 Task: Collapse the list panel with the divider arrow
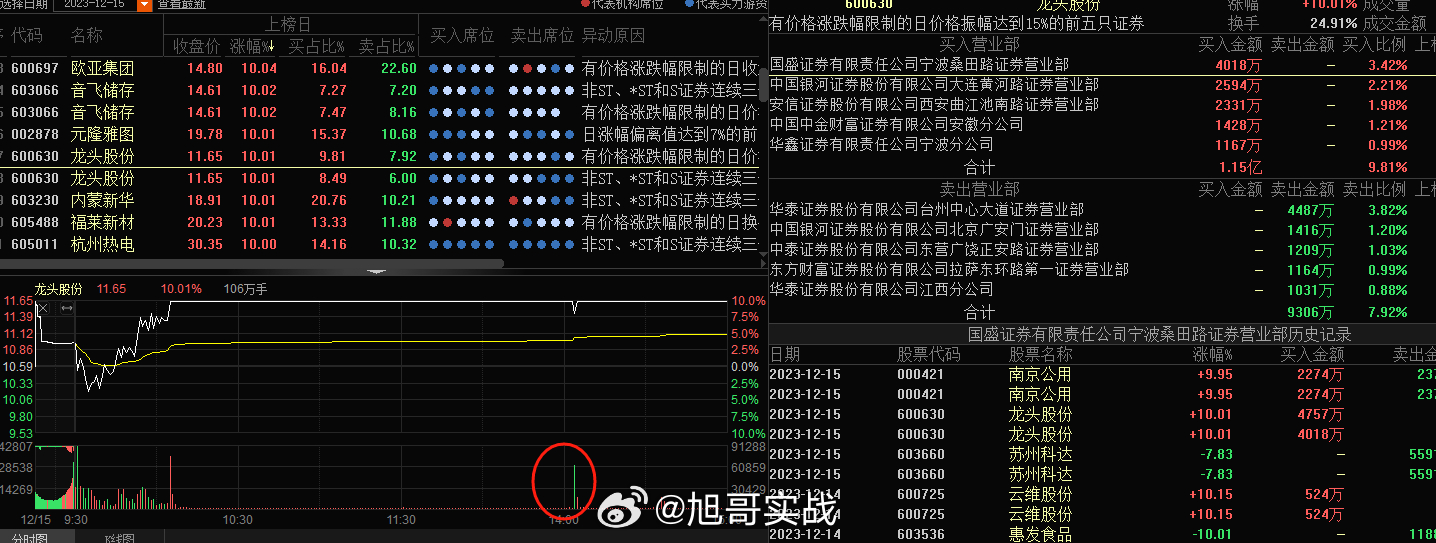(376, 271)
